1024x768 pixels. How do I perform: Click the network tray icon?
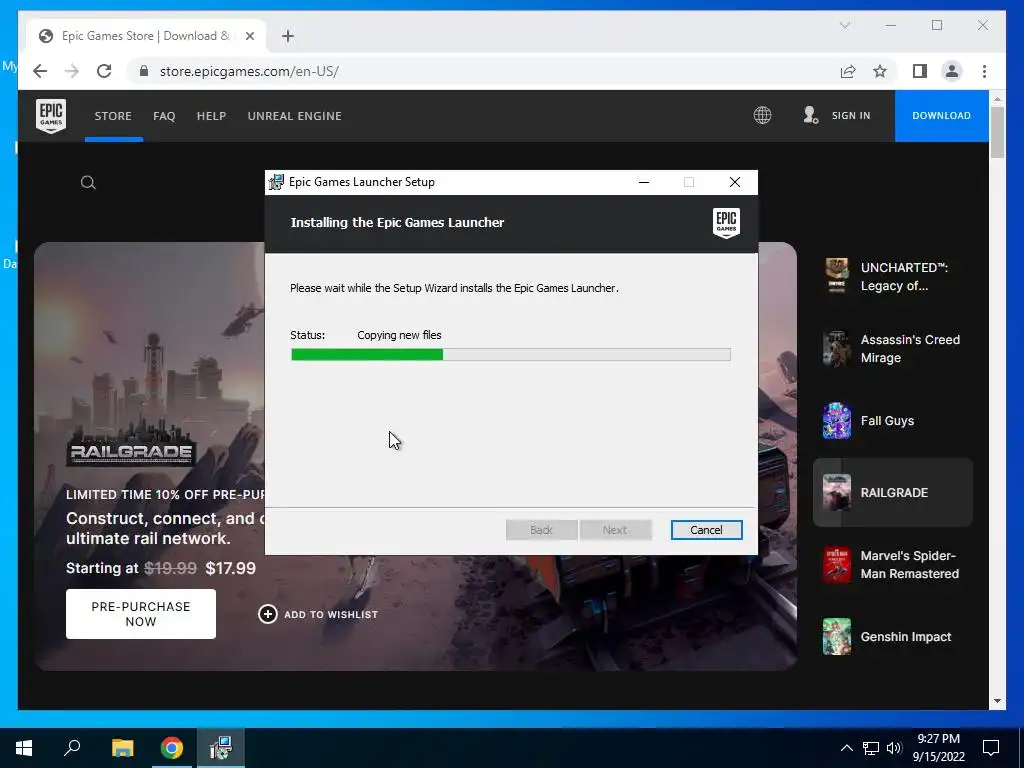(871, 748)
